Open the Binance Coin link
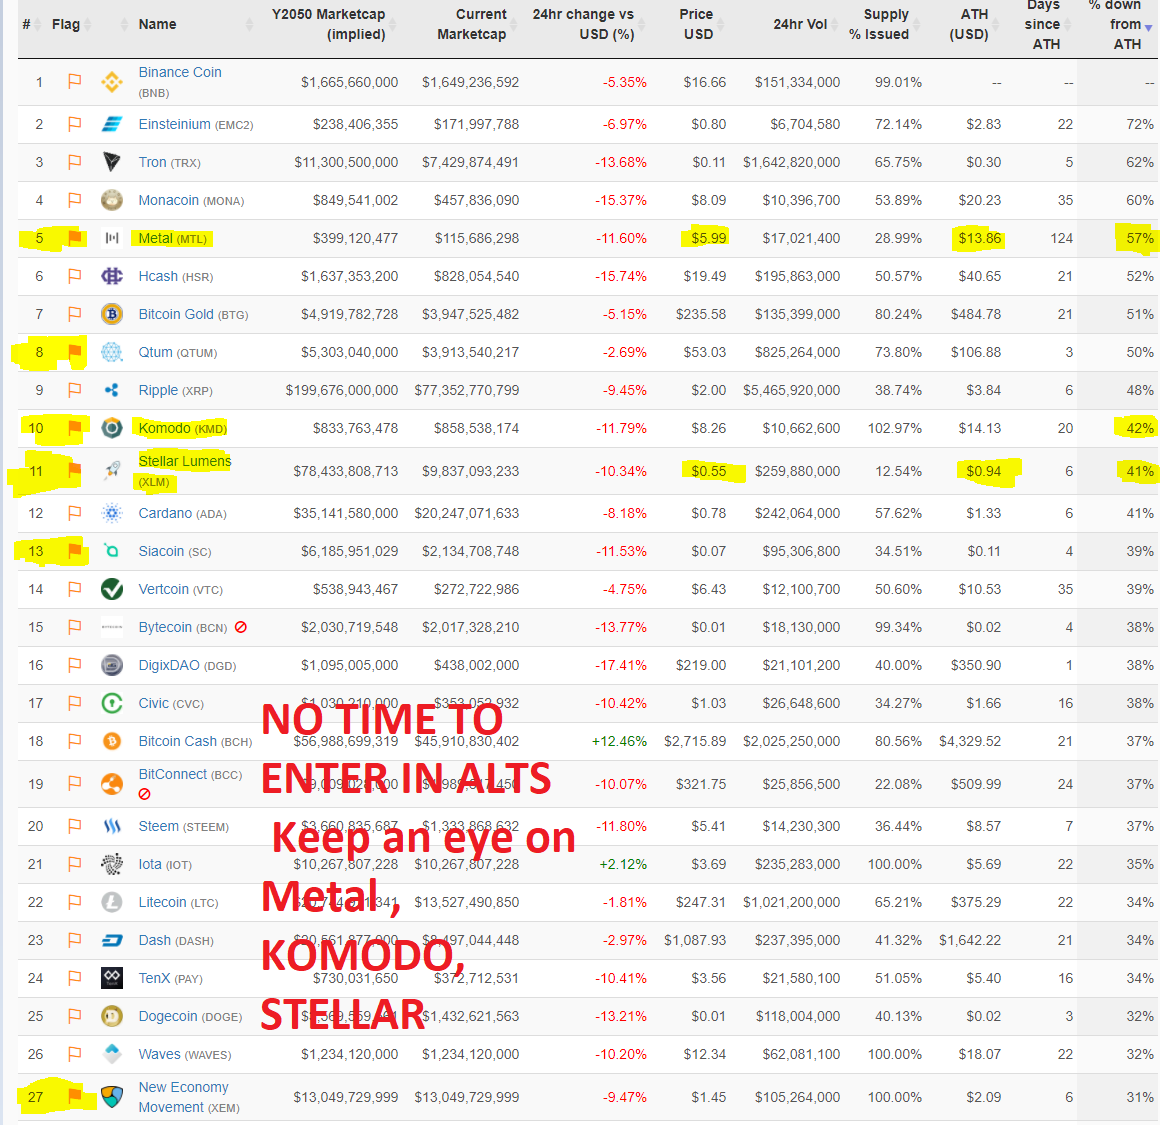 click(180, 72)
